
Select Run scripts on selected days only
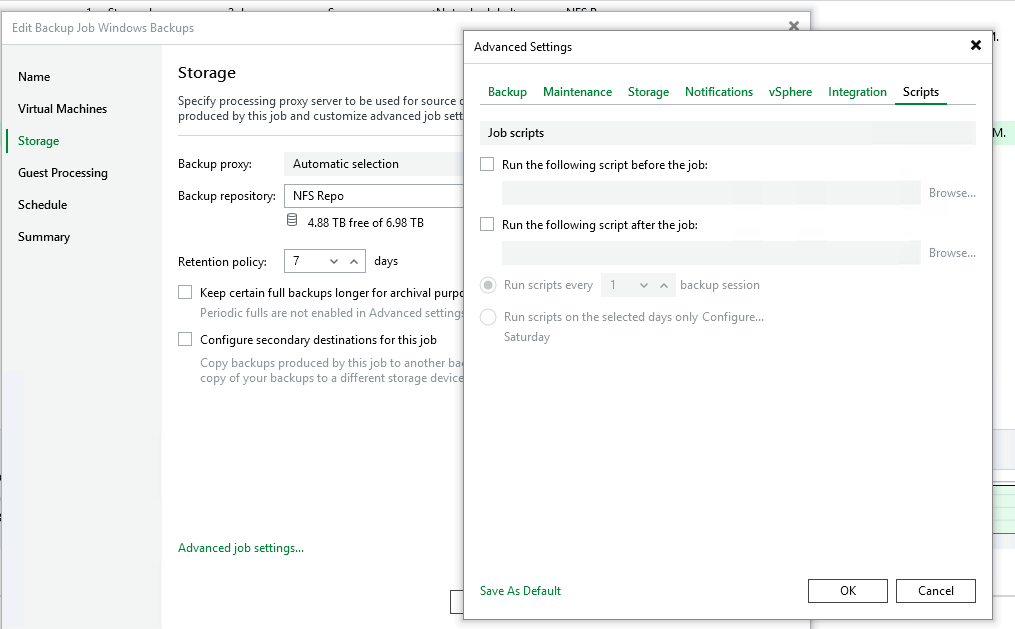tap(488, 318)
